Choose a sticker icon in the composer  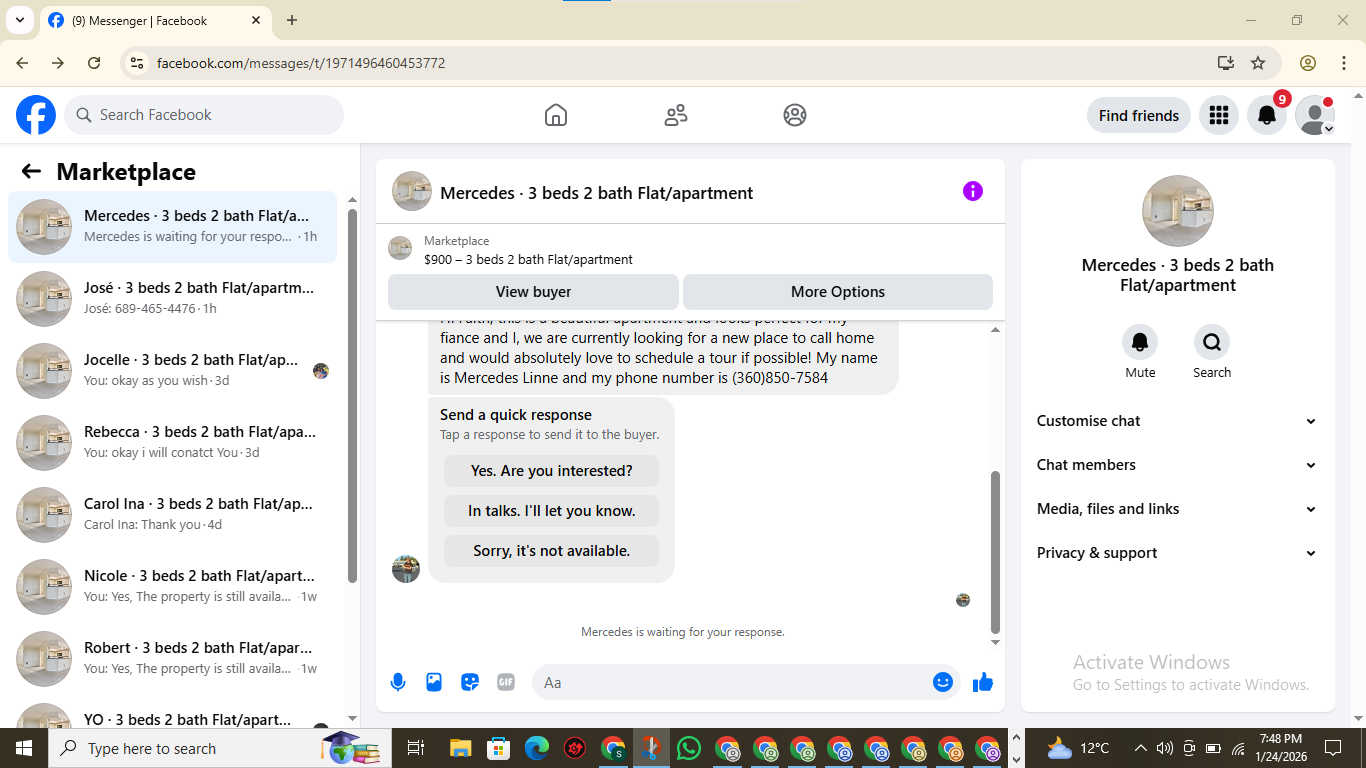[470, 682]
